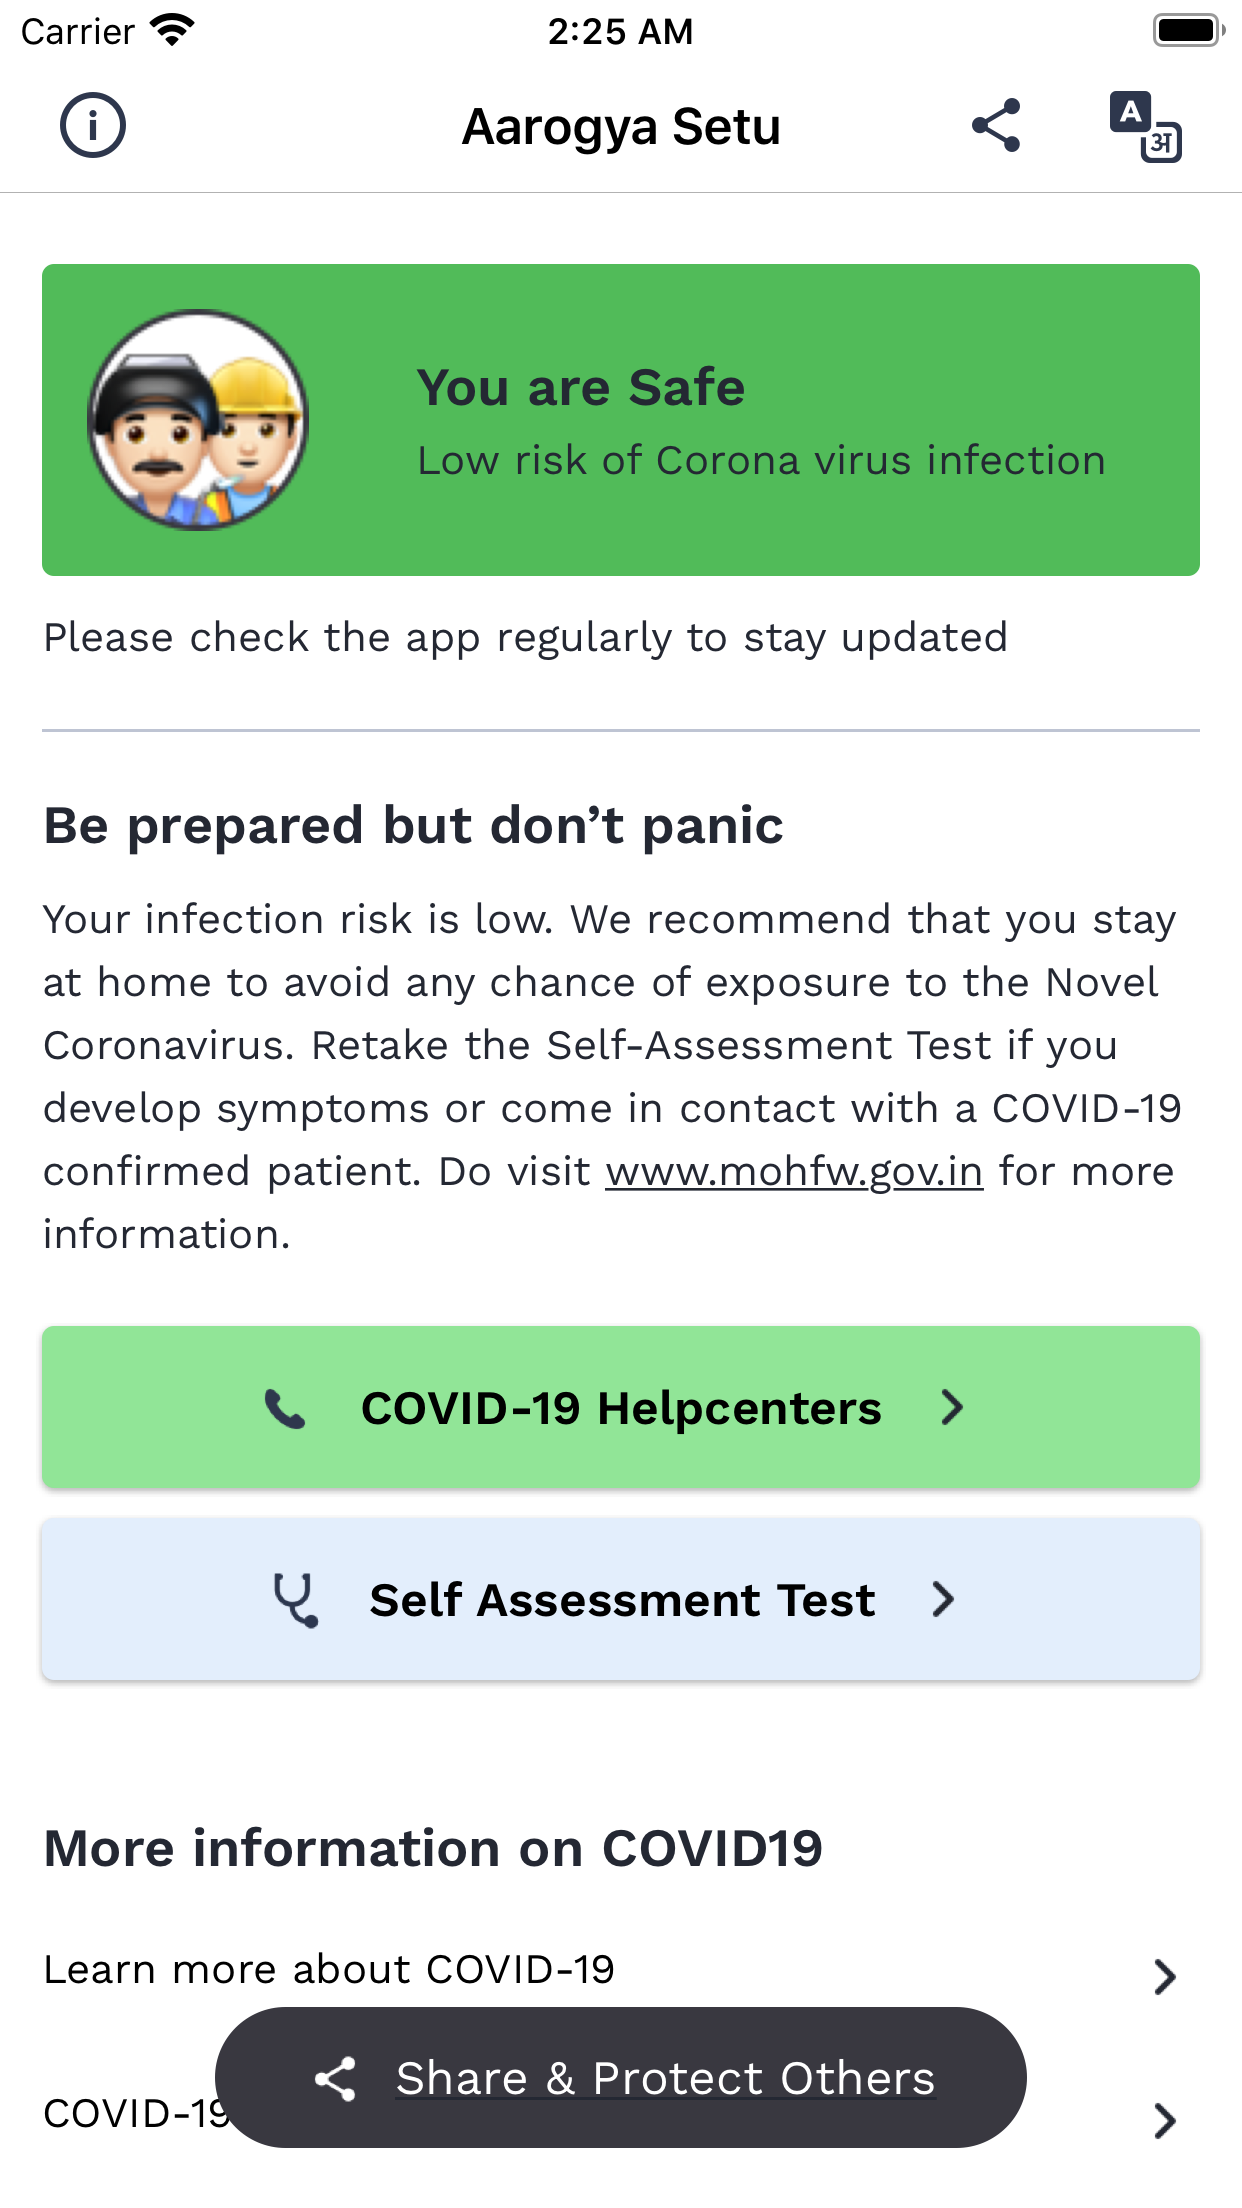Open the chevron next to Learn more about COVID-19

[x=1166, y=1975]
